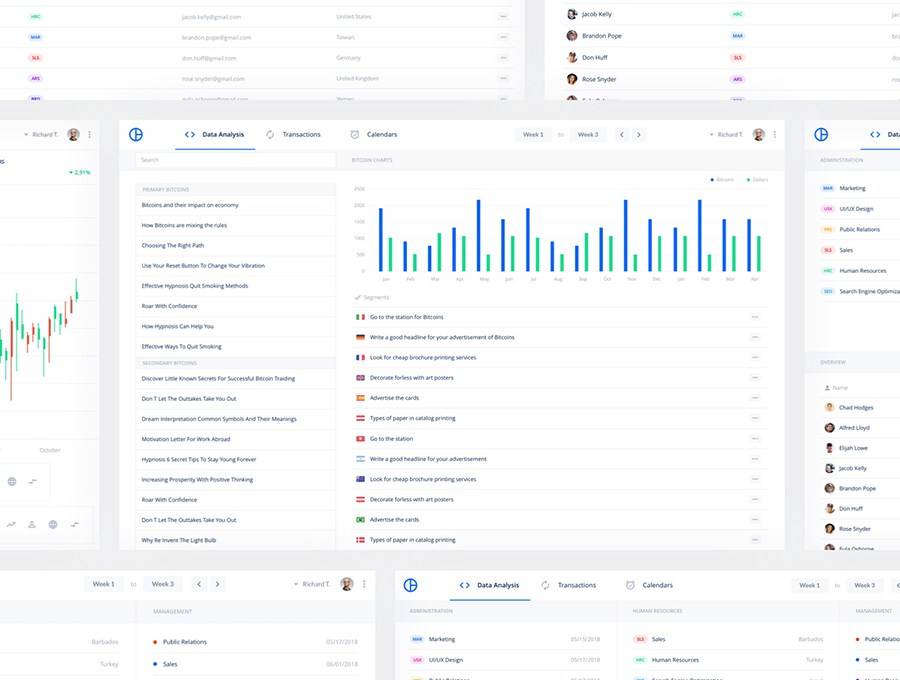The width and height of the screenshot is (900, 680).
Task: Open more options for Go to the station for Bitcoins
Action: (x=755, y=317)
